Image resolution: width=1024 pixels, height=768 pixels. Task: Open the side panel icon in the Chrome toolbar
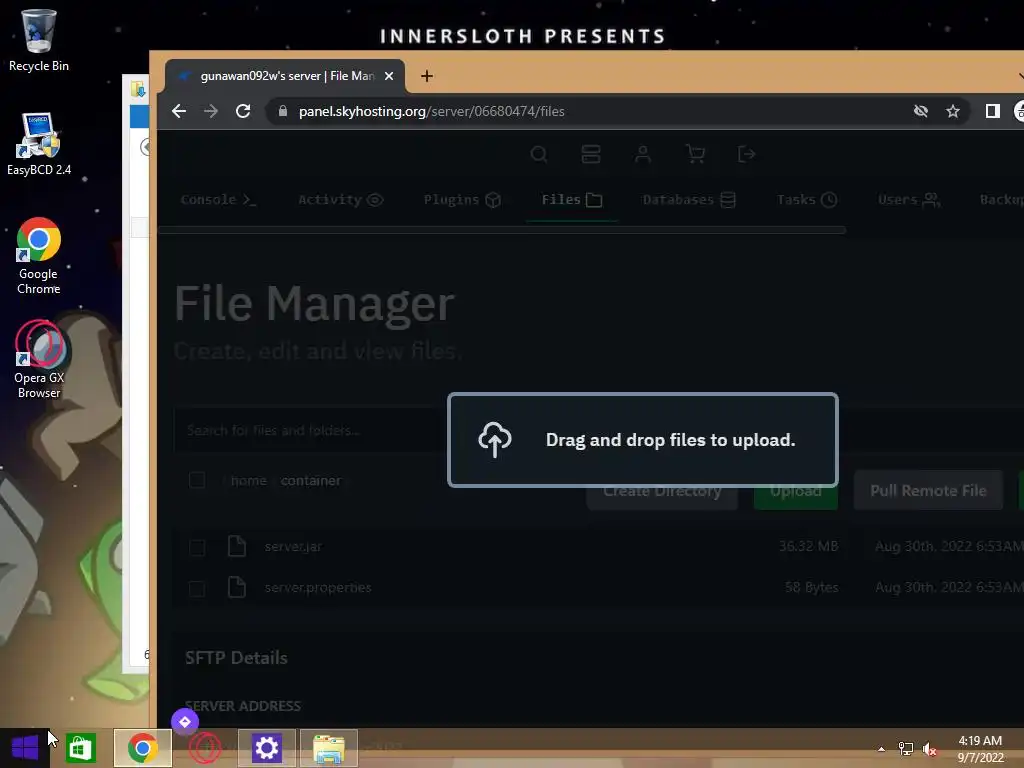993,111
